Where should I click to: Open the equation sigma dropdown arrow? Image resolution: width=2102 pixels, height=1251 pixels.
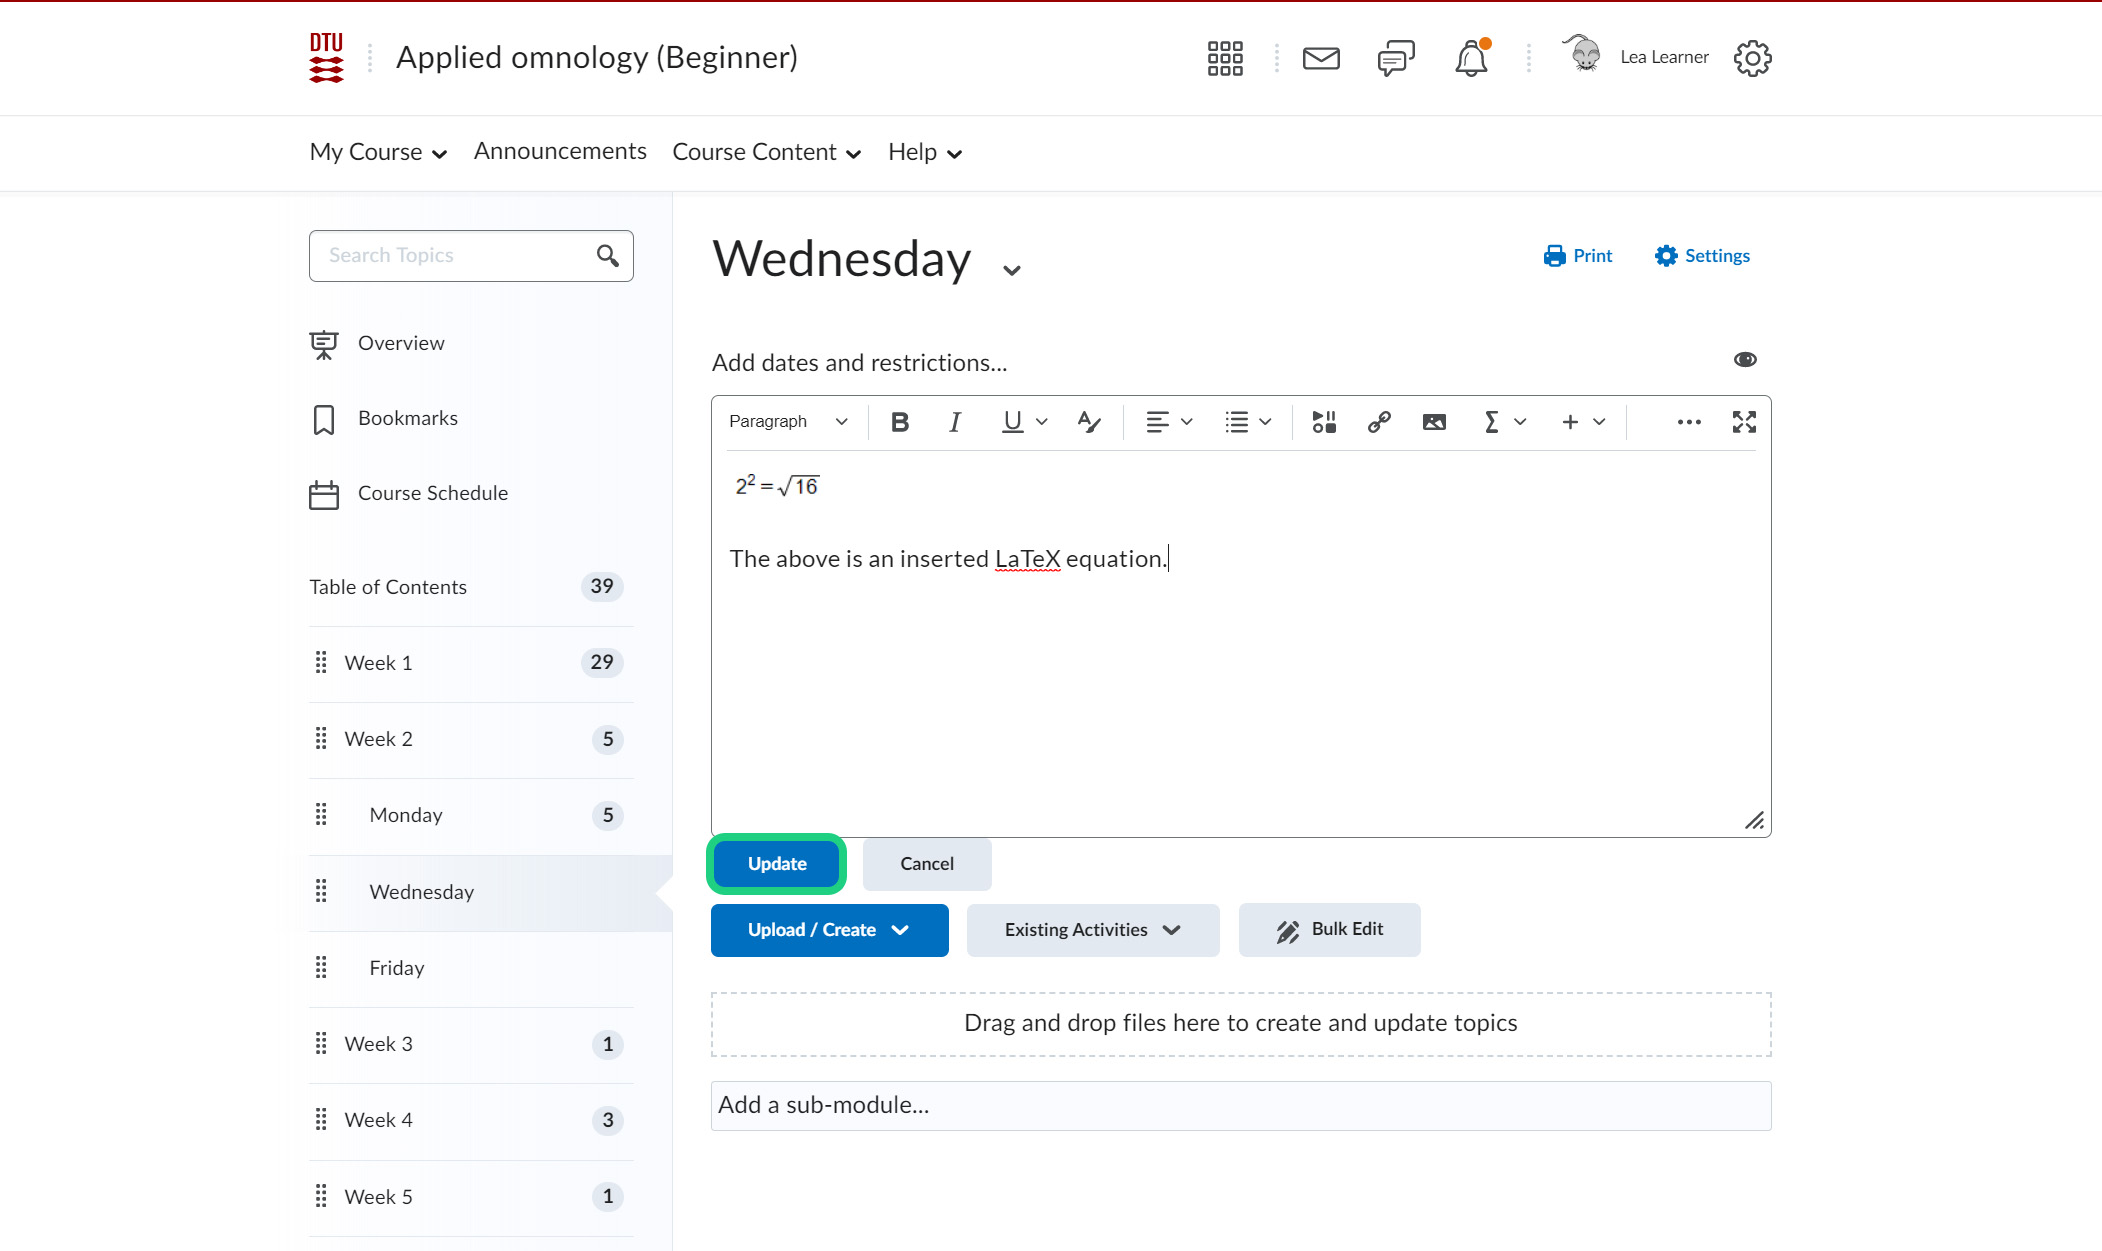pyautogui.click(x=1520, y=422)
